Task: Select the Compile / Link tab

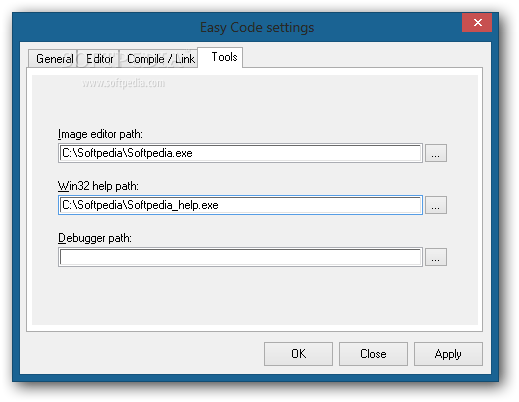Action: click(x=159, y=59)
